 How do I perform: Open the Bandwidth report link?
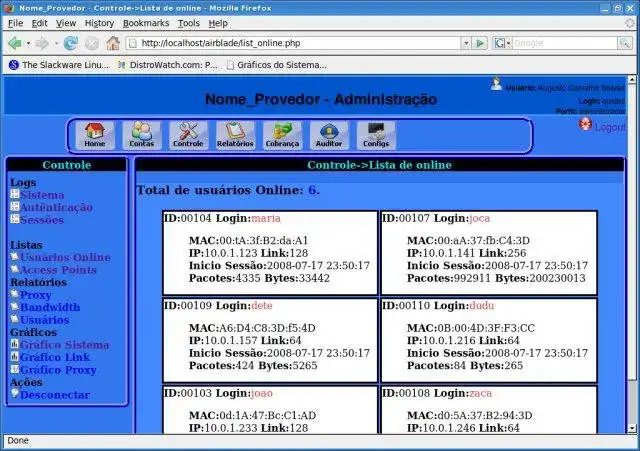(50, 307)
